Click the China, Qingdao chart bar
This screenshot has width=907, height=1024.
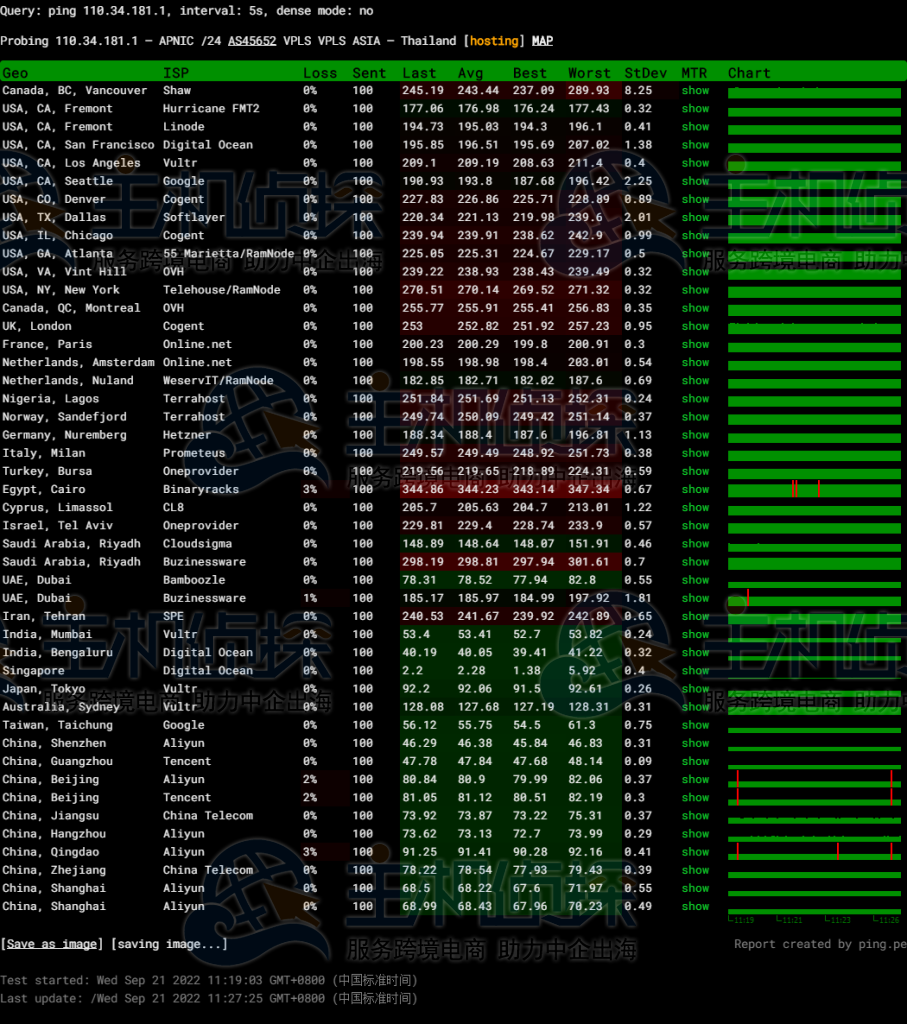point(814,852)
